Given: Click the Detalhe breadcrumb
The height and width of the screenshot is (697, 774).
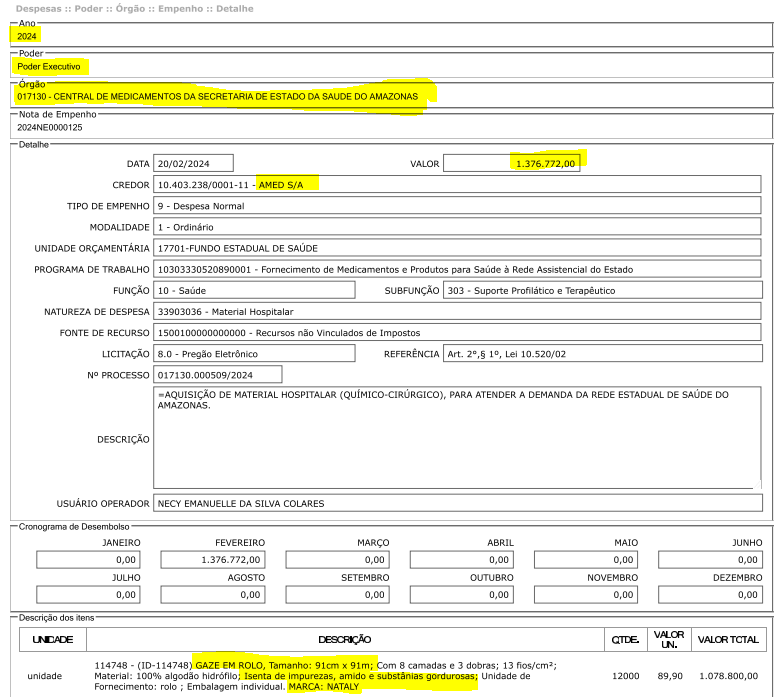Looking at the screenshot, I should click(x=234, y=9).
